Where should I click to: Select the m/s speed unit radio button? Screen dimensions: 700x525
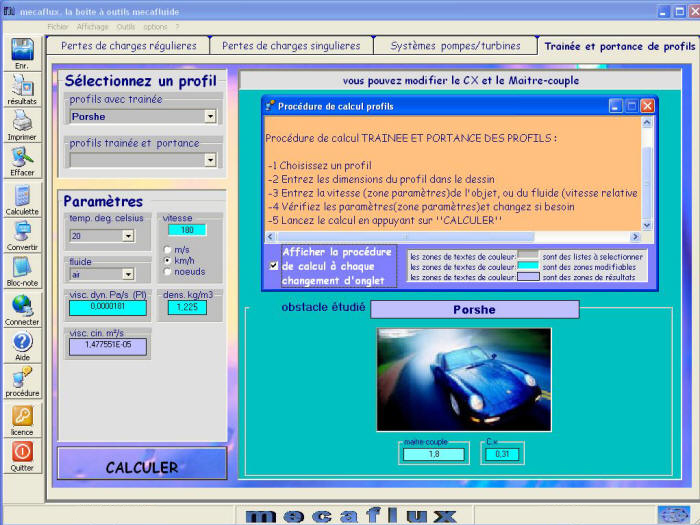167,248
